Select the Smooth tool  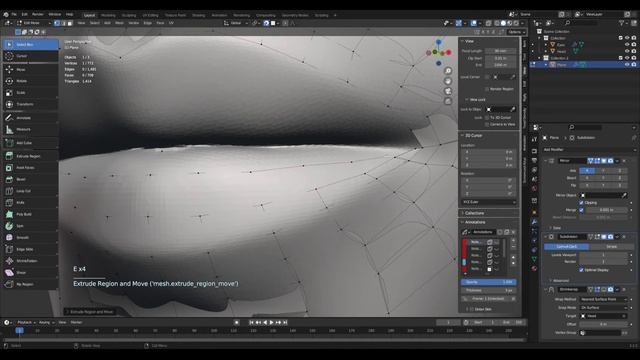[x=31, y=238]
